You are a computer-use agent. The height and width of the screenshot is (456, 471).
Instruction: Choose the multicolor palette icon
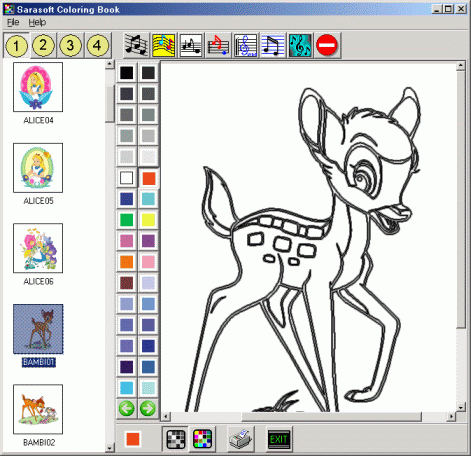[202, 439]
